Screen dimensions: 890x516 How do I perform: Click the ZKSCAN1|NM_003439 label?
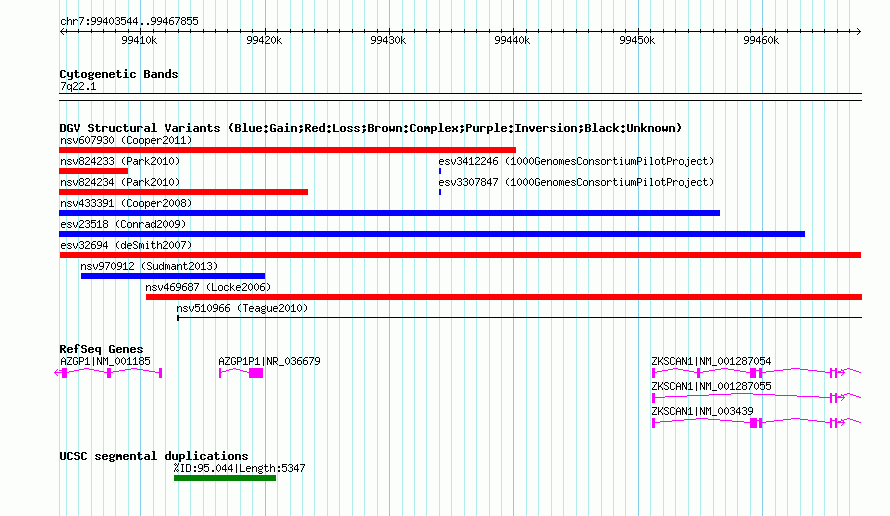click(702, 411)
